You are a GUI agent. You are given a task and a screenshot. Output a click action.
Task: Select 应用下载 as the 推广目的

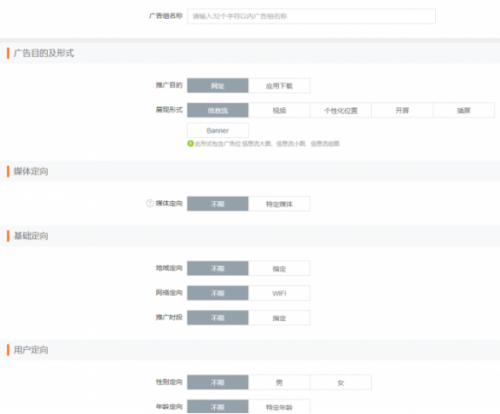pos(279,86)
